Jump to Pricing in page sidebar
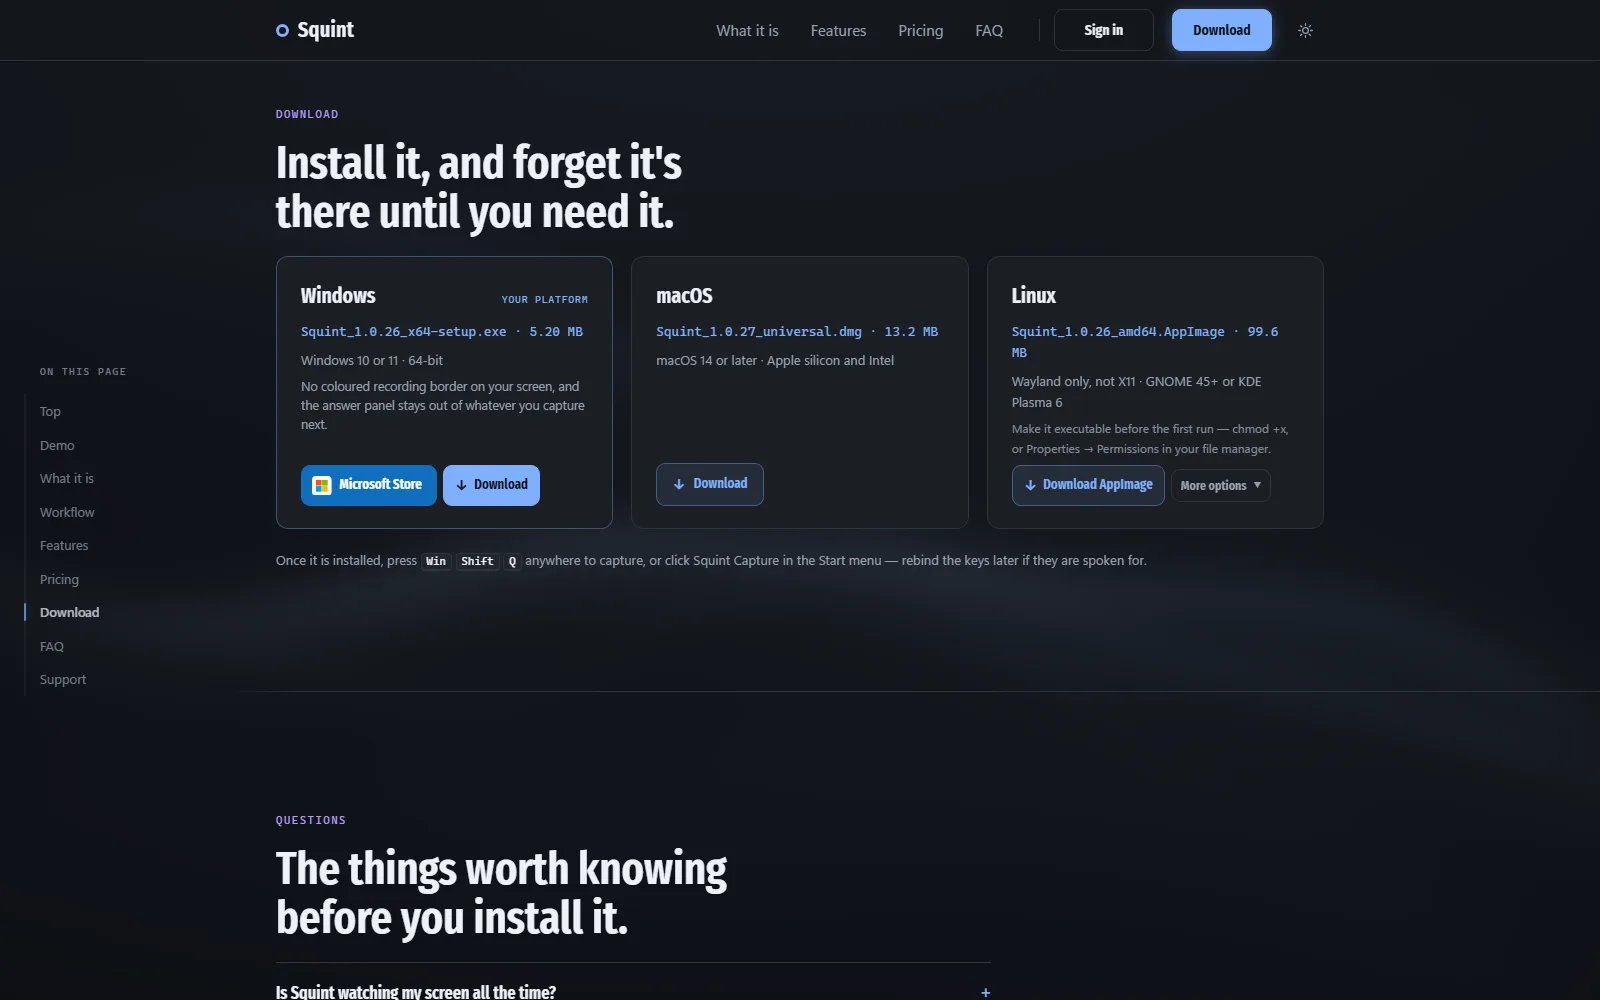 click(x=59, y=580)
